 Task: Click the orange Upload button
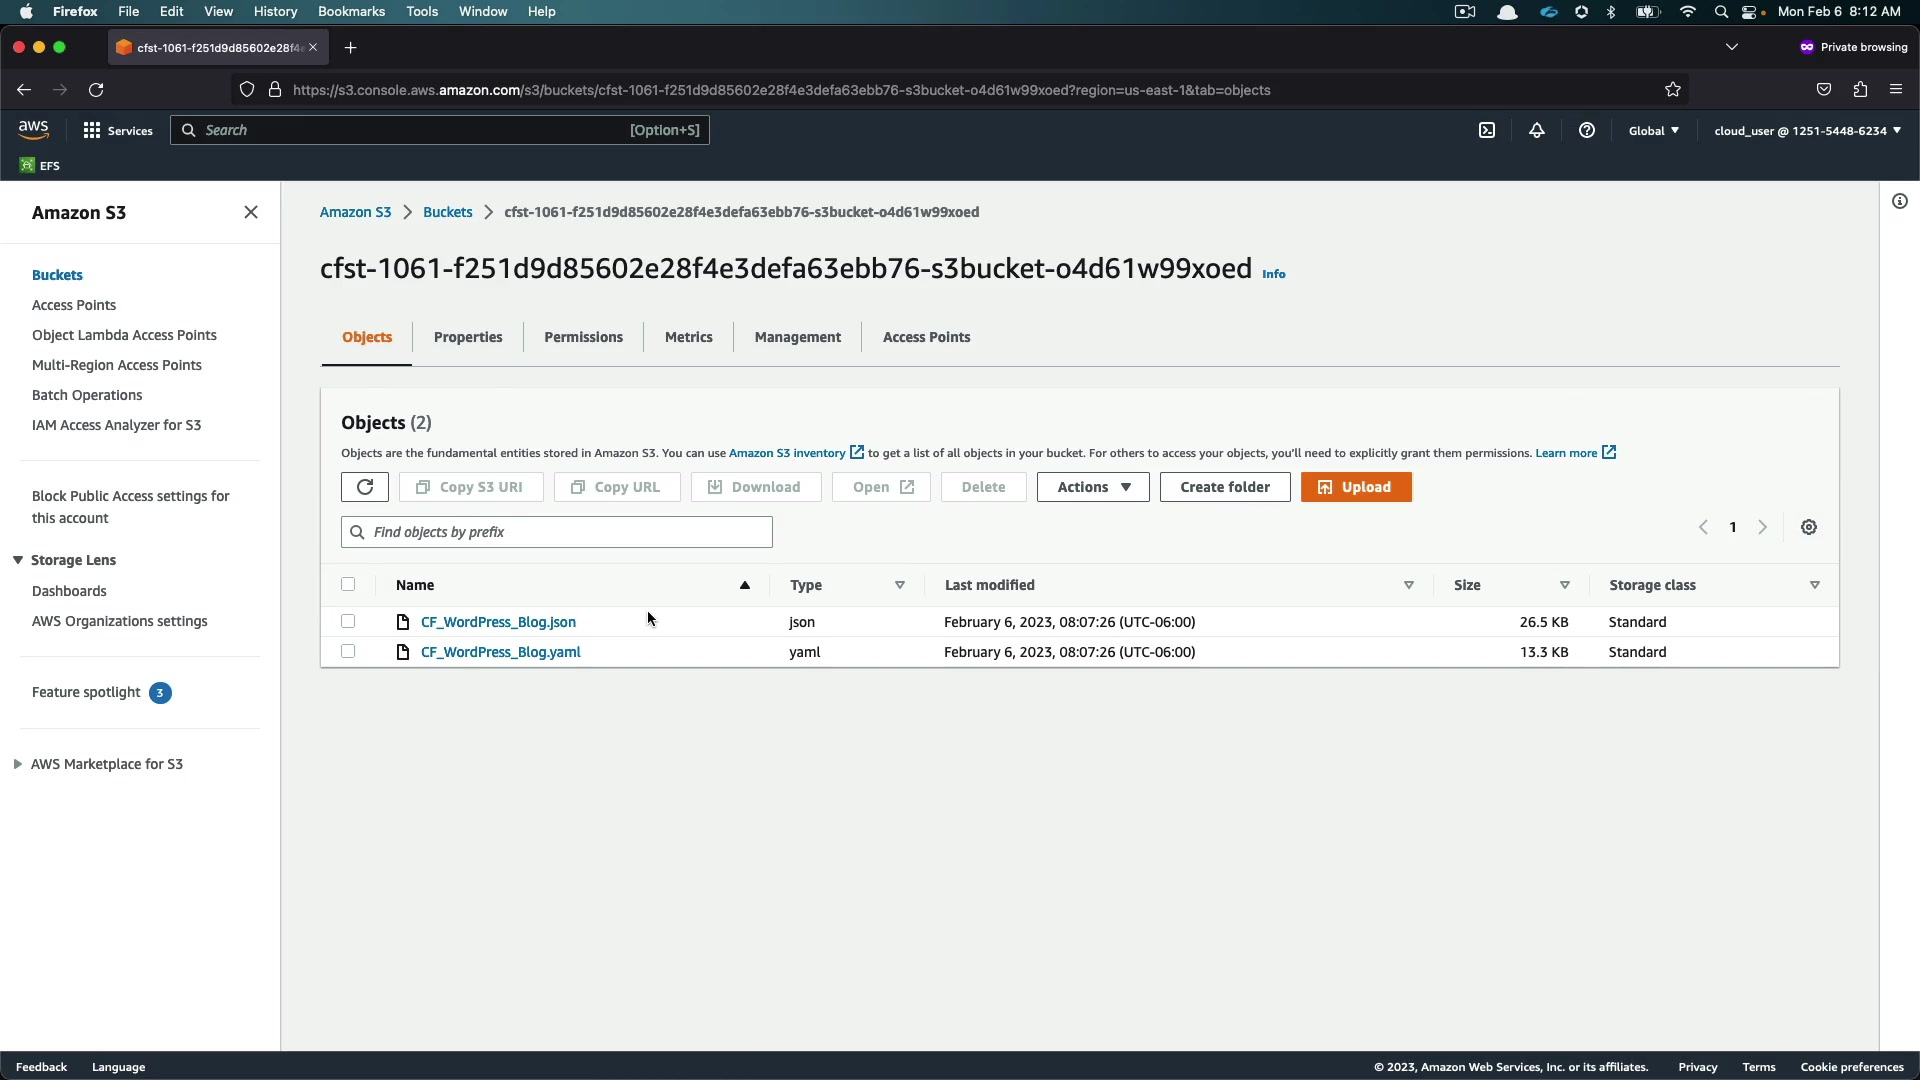(1356, 487)
